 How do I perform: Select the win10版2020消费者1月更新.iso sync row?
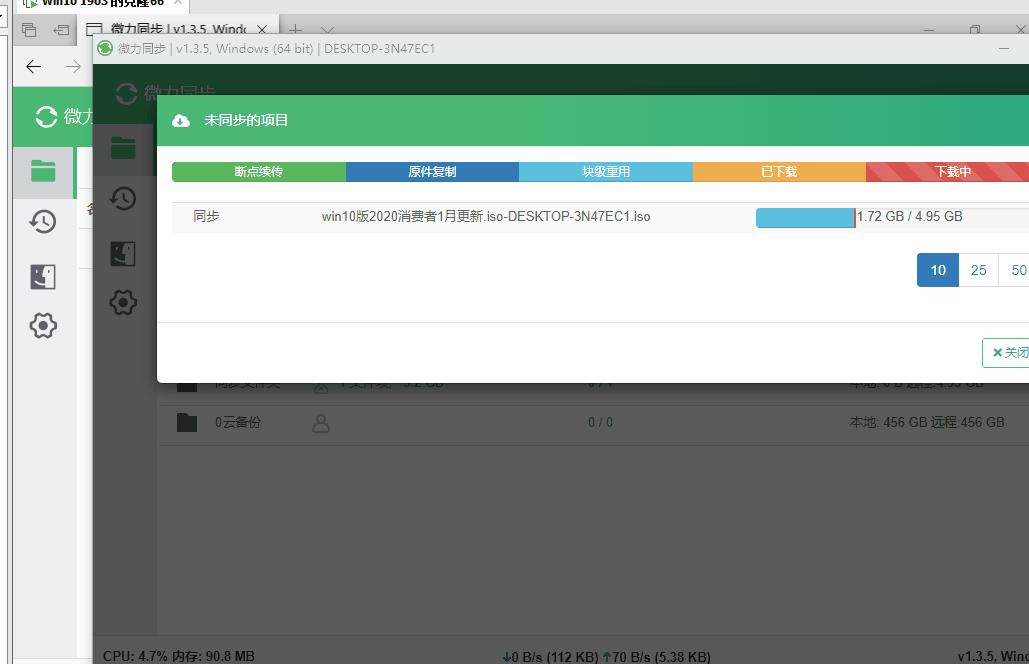485,216
